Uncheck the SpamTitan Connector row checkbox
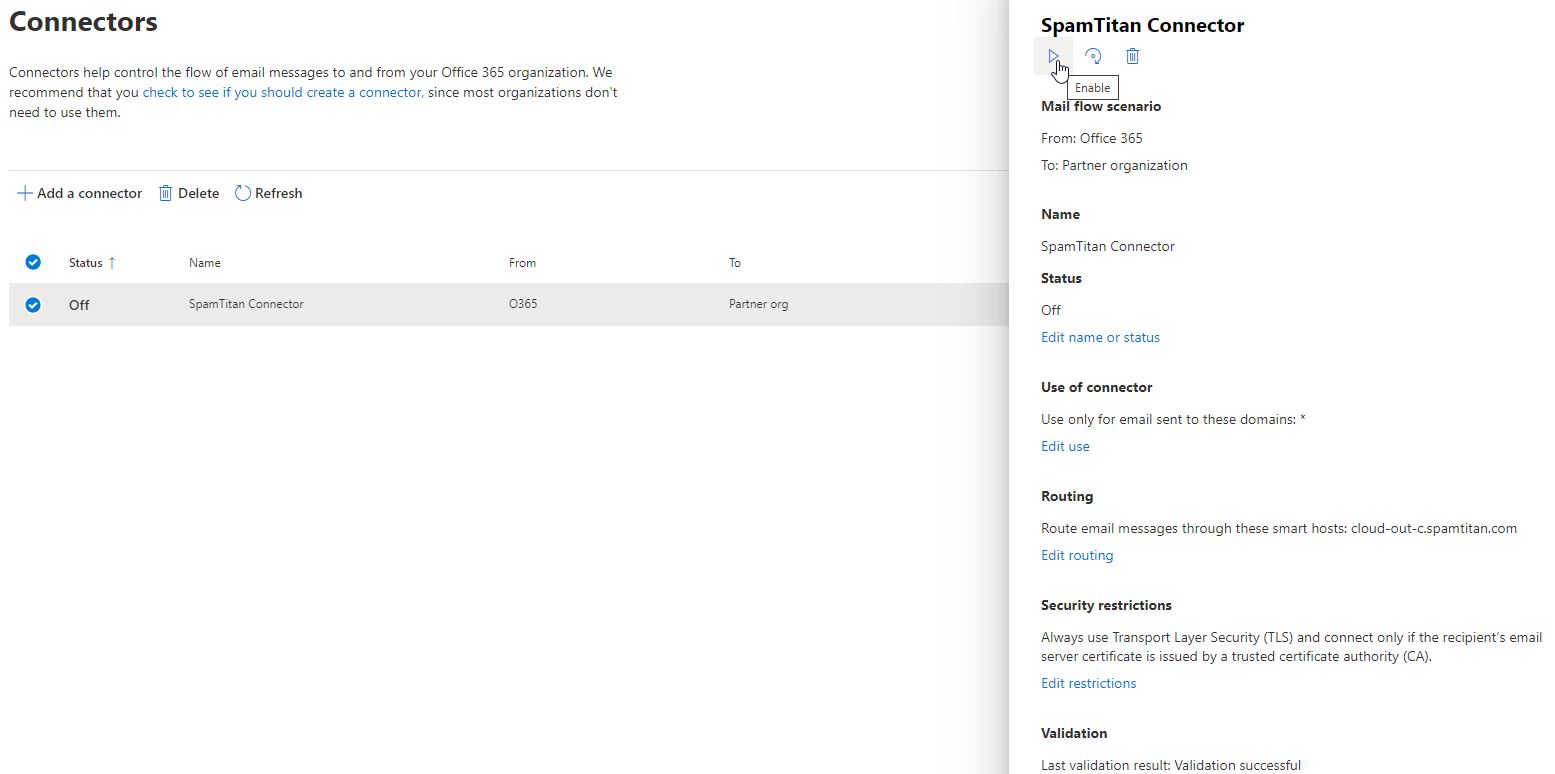 click(x=33, y=304)
